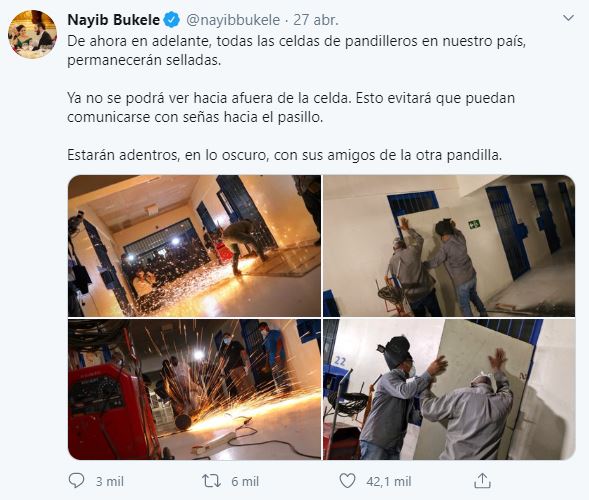Click the blue verified badge icon
589x500 pixels.
tap(172, 20)
